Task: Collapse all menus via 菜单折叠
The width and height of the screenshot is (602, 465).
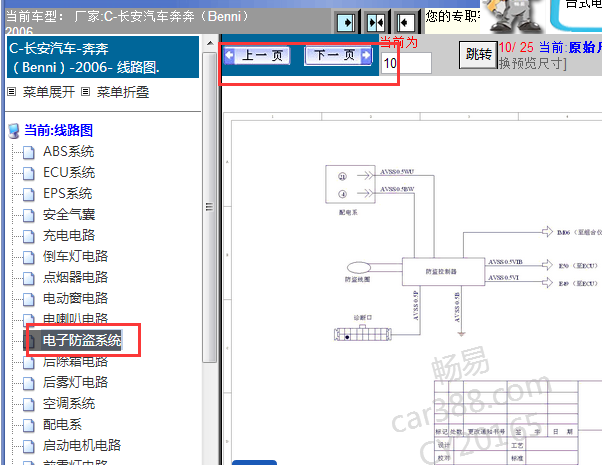Action: point(122,92)
